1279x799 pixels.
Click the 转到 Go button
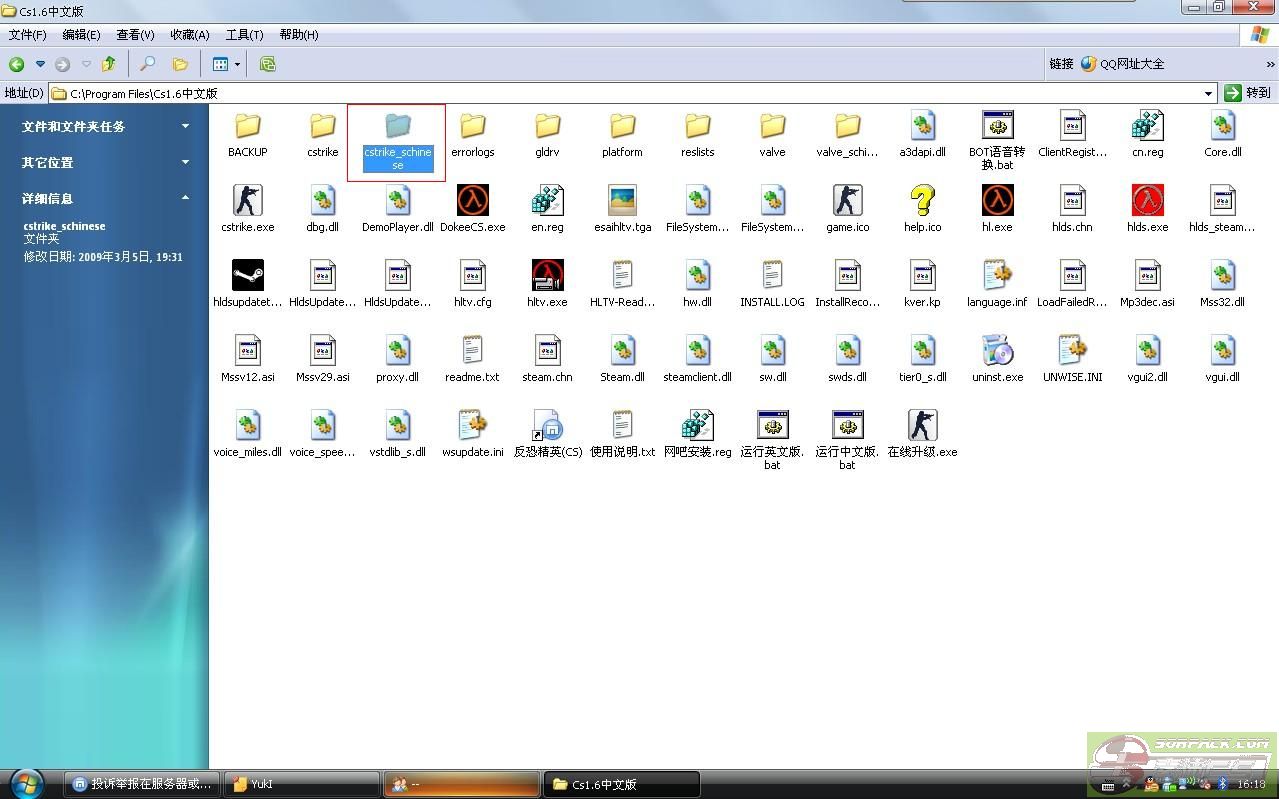(x=1248, y=93)
